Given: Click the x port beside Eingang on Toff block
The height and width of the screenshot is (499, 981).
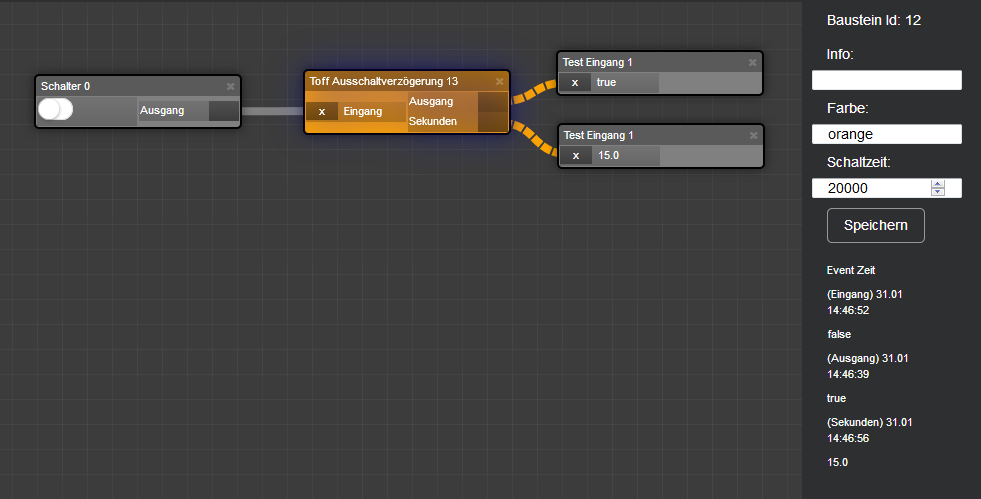Looking at the screenshot, I should pos(322,111).
